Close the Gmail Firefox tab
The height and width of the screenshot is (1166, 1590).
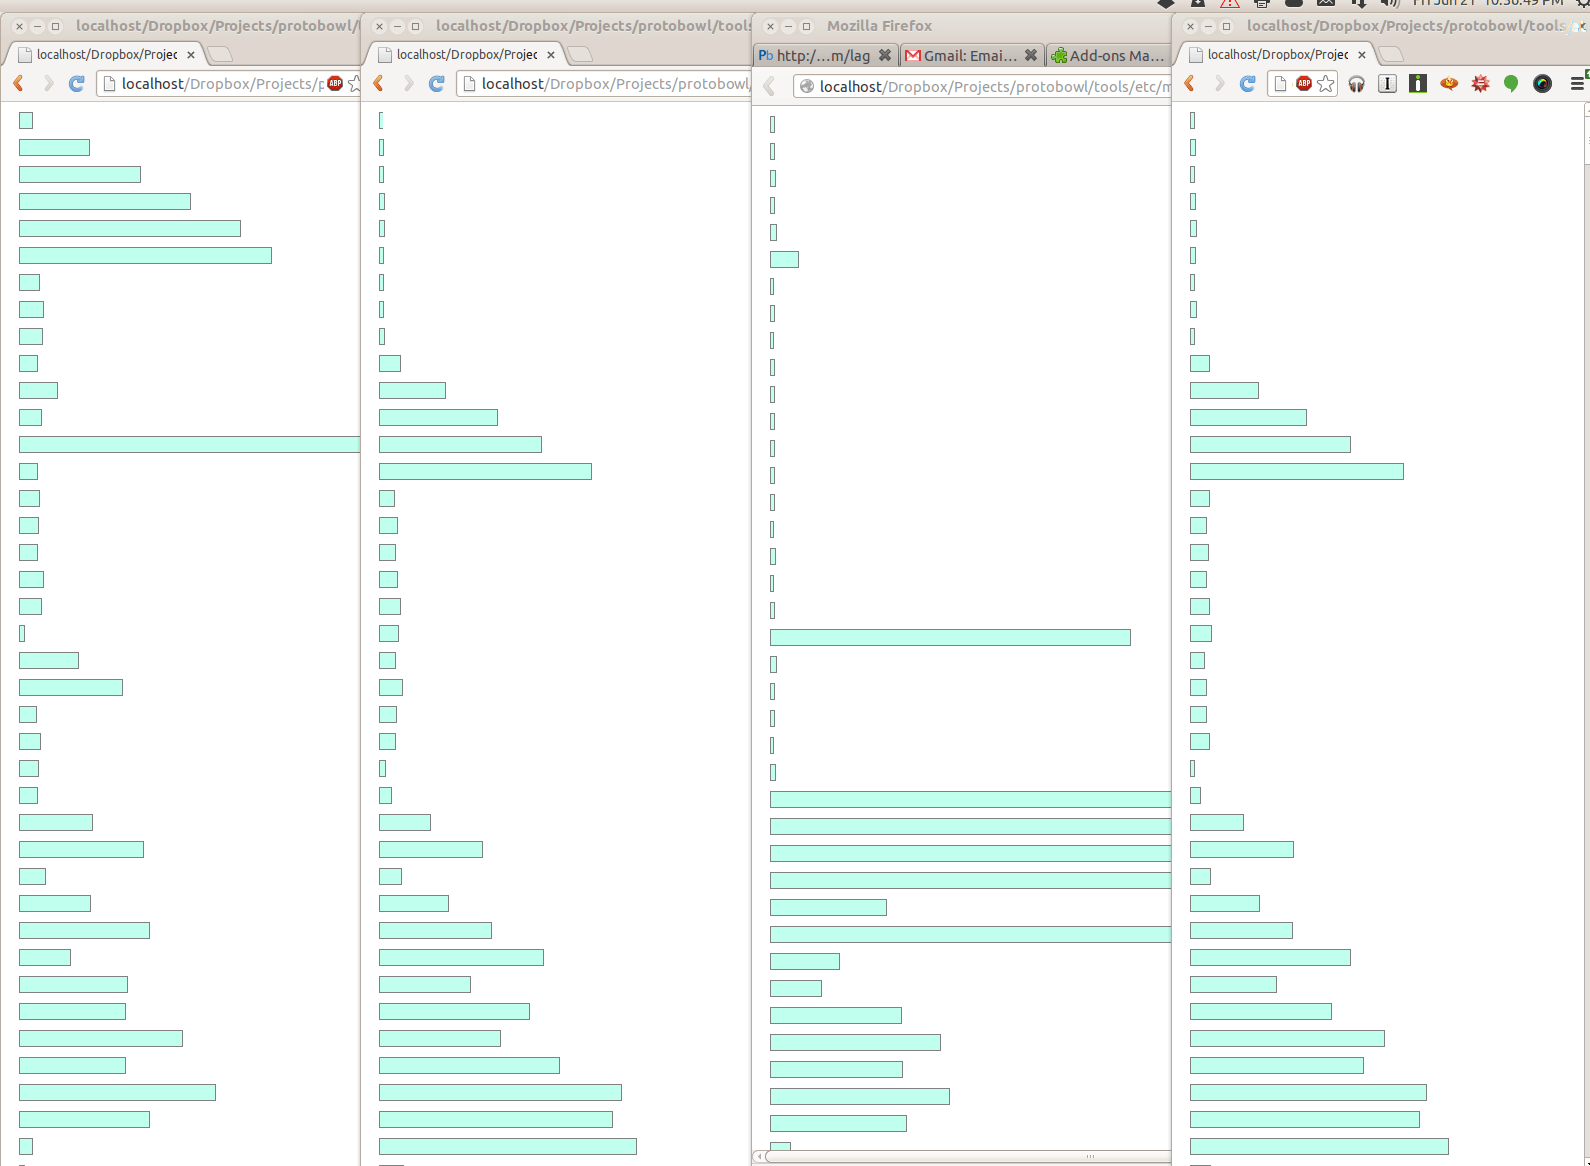click(1031, 56)
